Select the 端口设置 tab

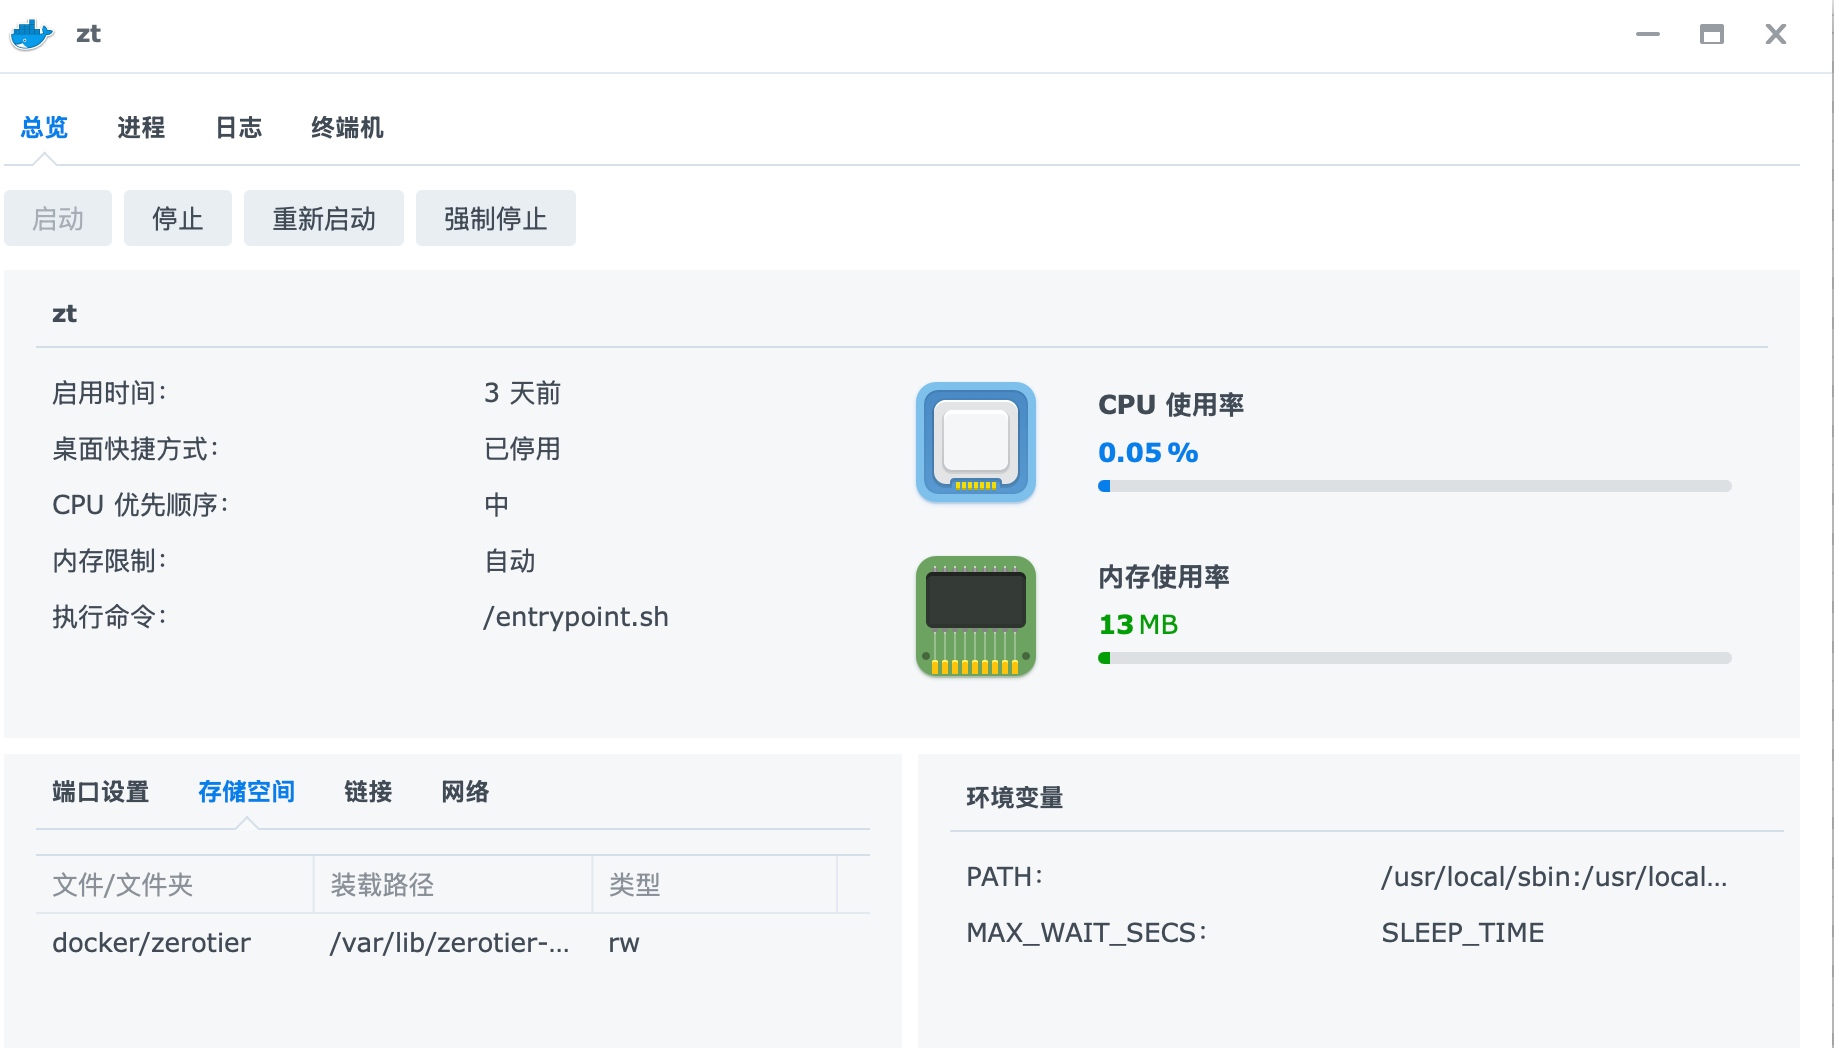coord(100,792)
